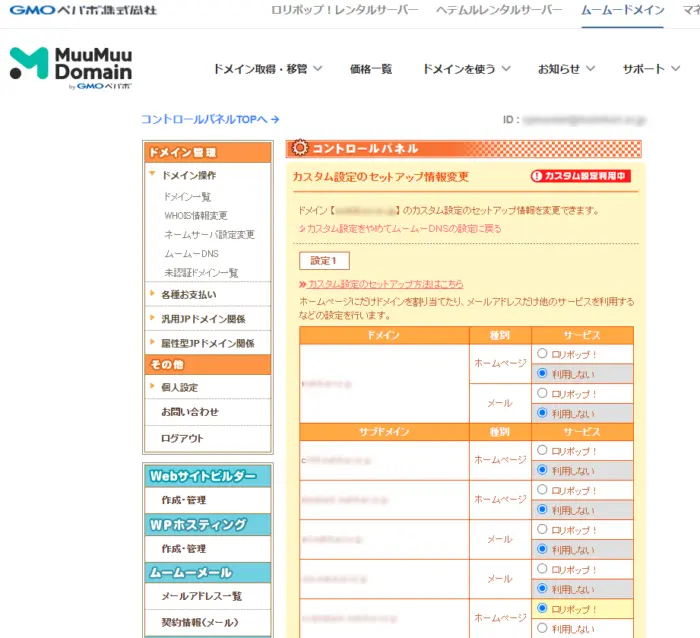Click the コントロールパネル gear header icon
The width and height of the screenshot is (700, 638).
[298, 148]
